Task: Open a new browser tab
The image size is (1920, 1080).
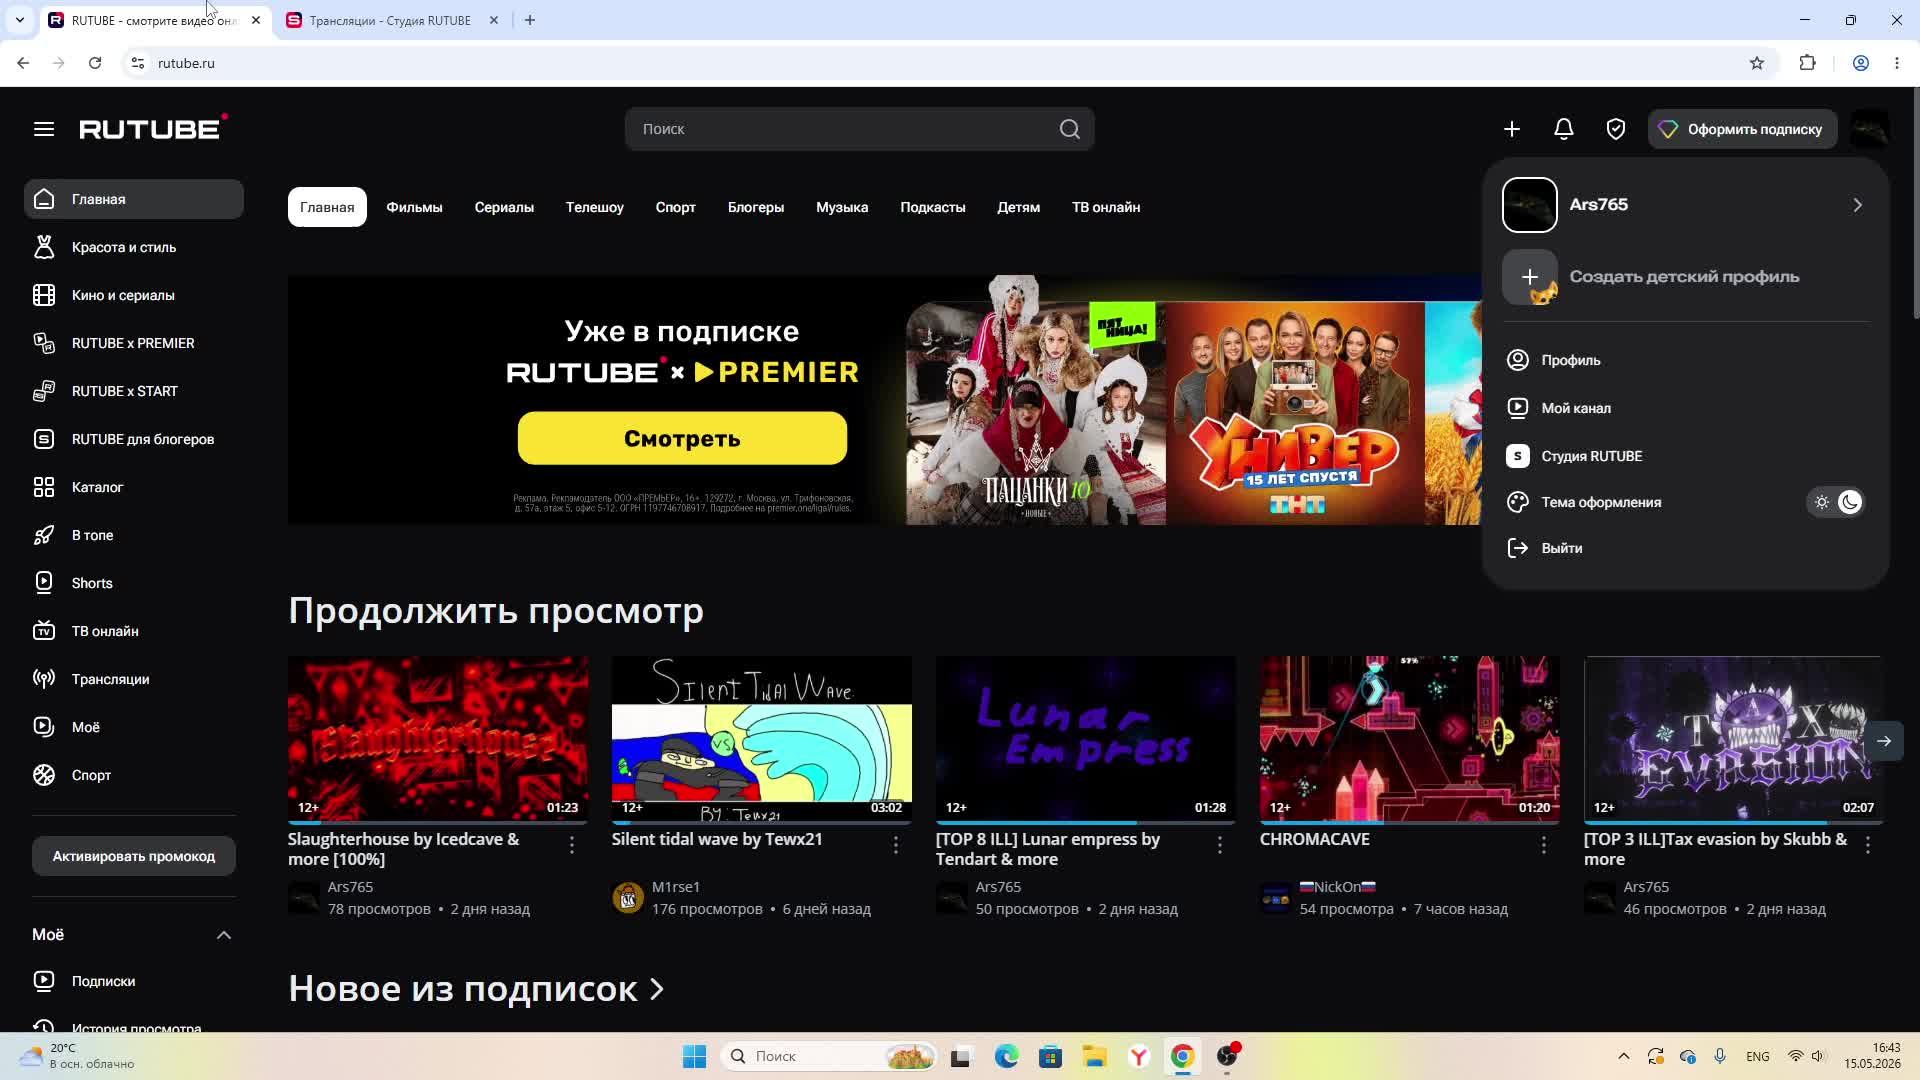Action: [x=530, y=20]
